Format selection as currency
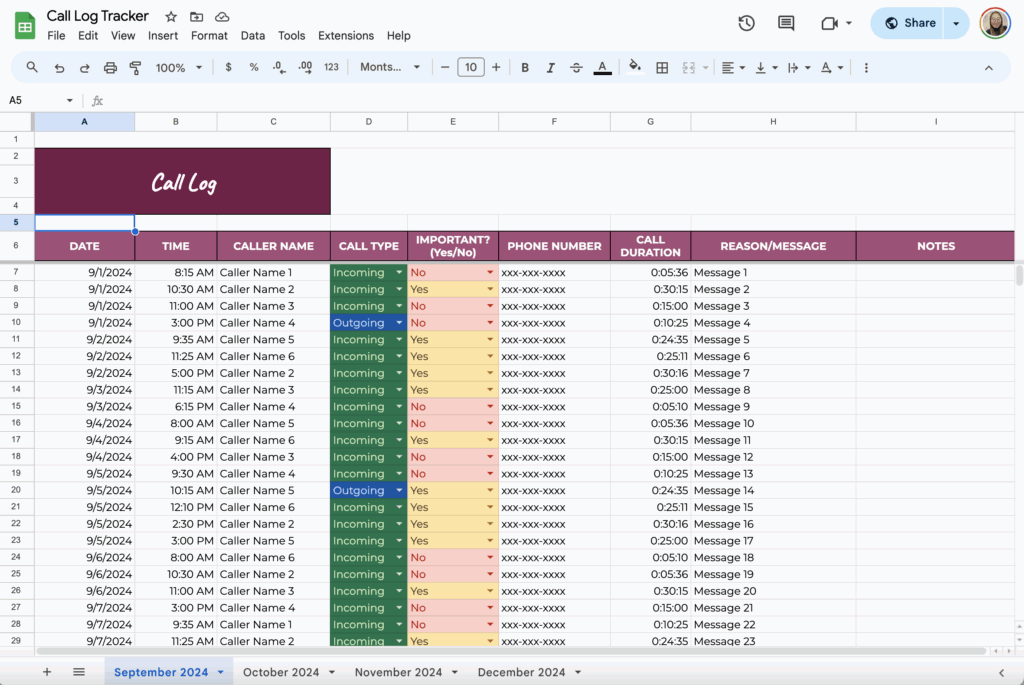This screenshot has height=685, width=1024. tap(227, 67)
